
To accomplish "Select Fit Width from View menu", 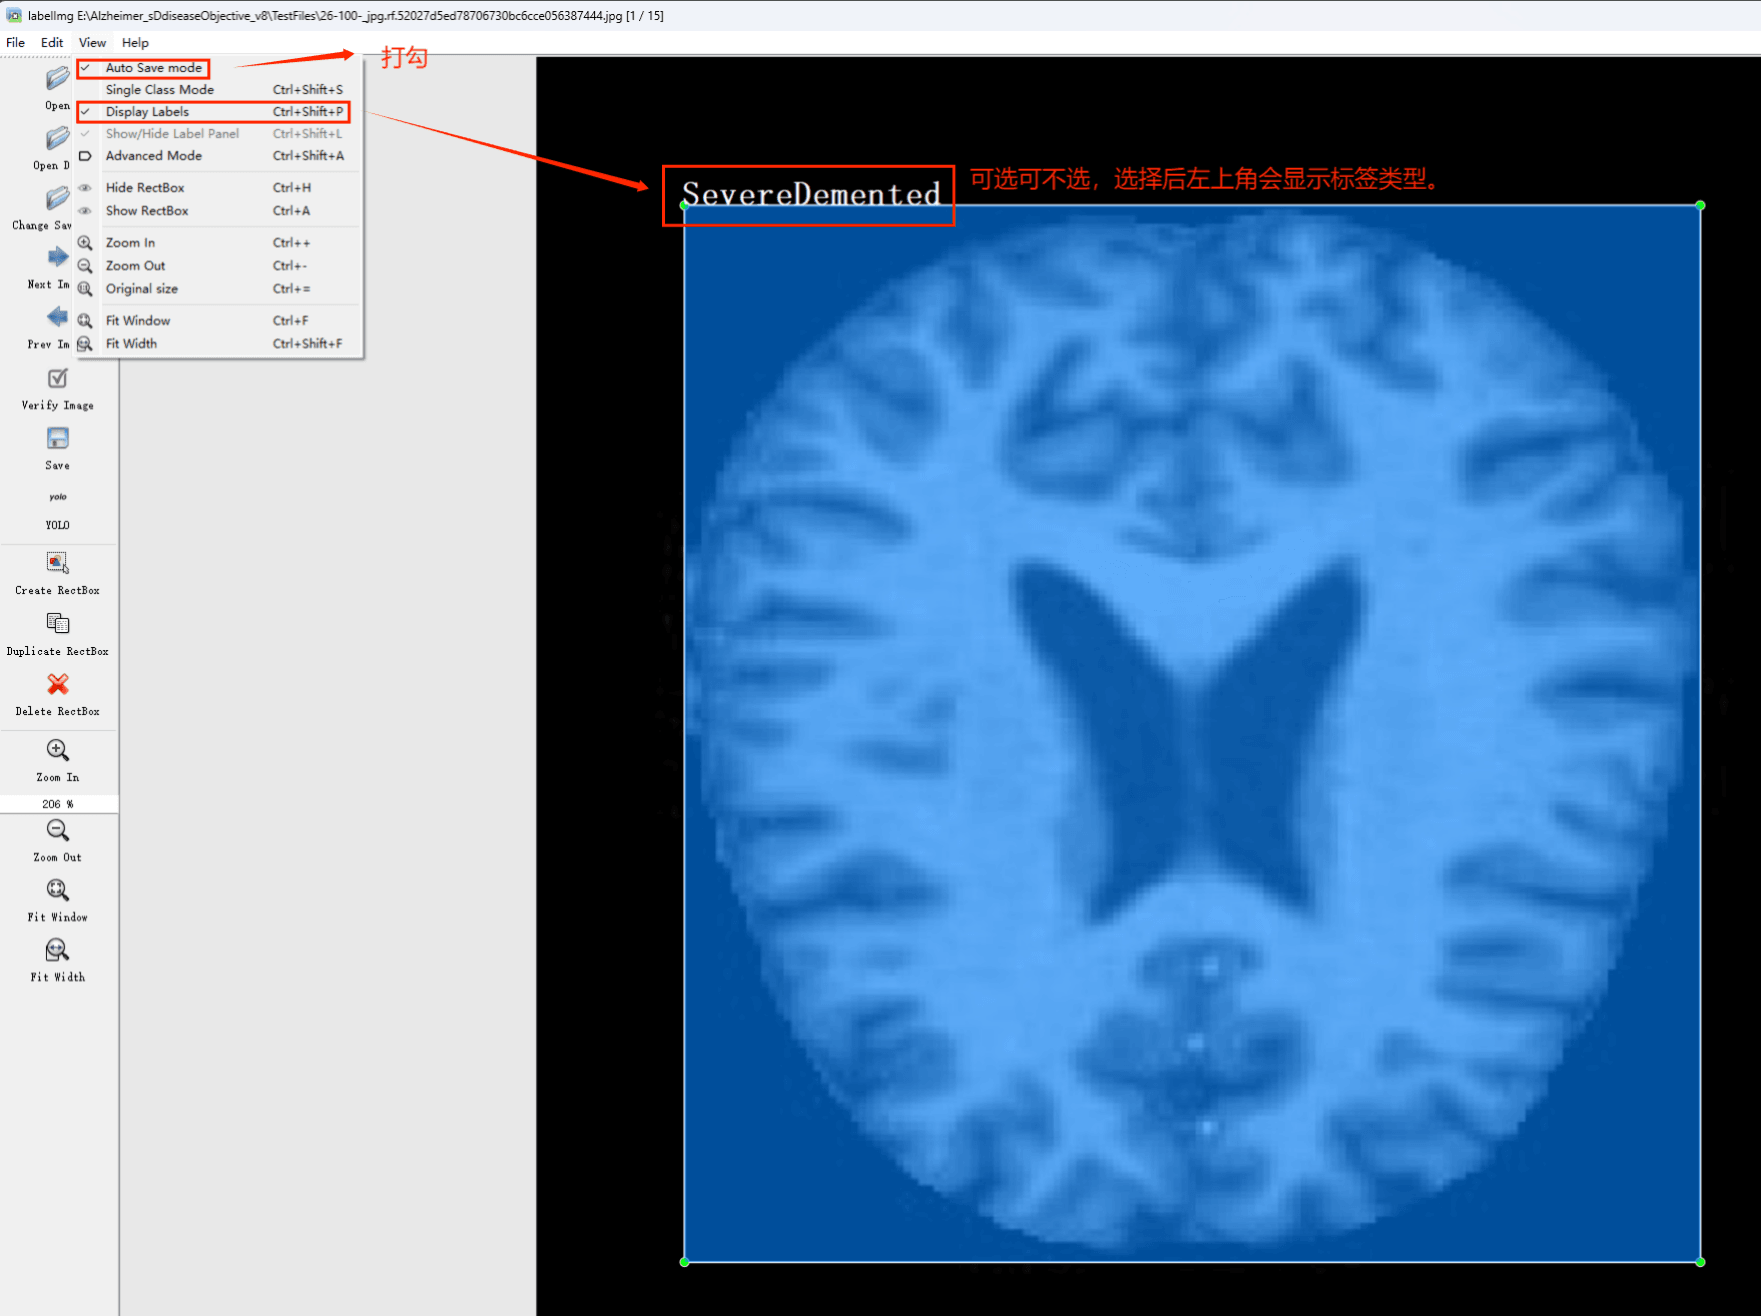I will 218,344.
